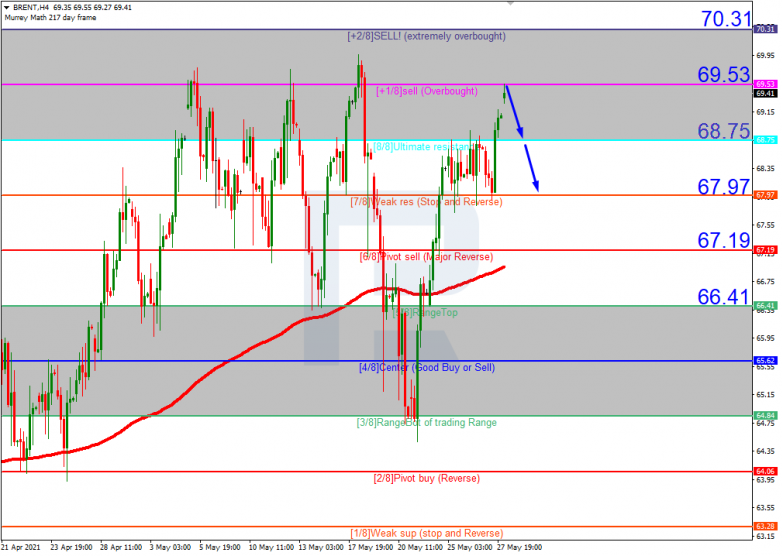Image resolution: width=782 pixels, height=556 pixels.
Task: Select the red 67.19 axis price tag
Action: [766, 250]
